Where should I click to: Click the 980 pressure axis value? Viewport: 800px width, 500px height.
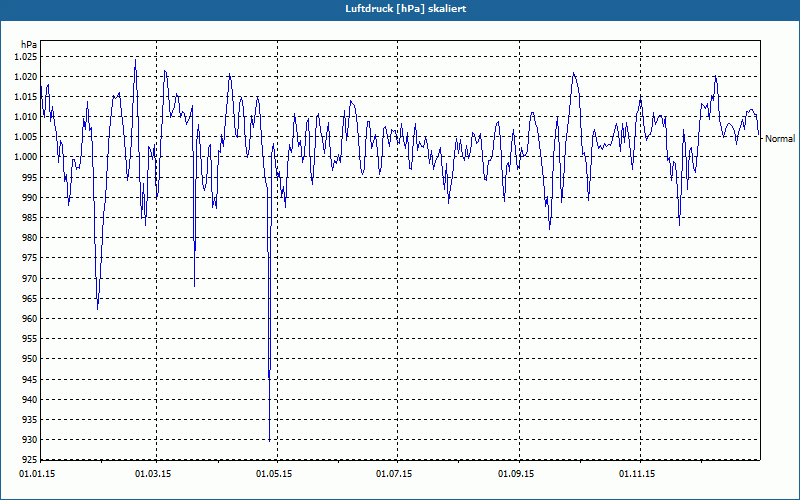click(31, 238)
